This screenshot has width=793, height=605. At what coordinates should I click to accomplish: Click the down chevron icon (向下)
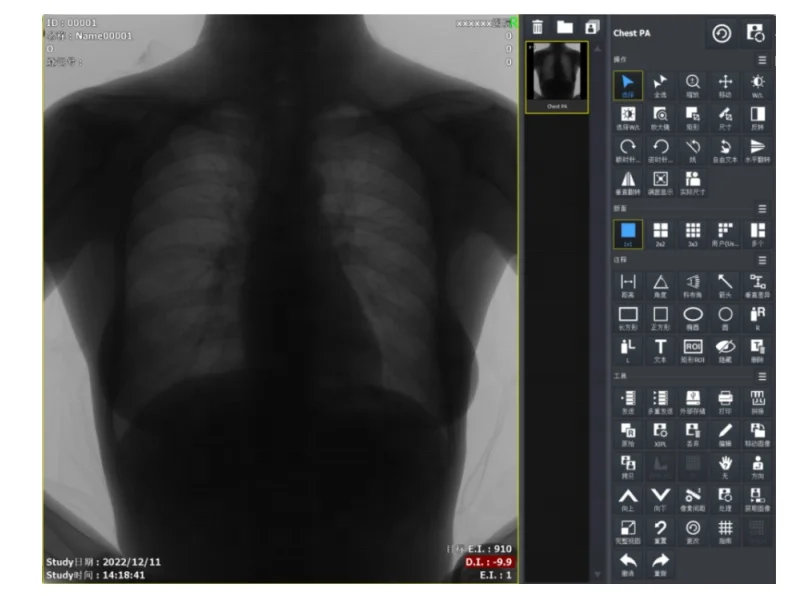(660, 499)
